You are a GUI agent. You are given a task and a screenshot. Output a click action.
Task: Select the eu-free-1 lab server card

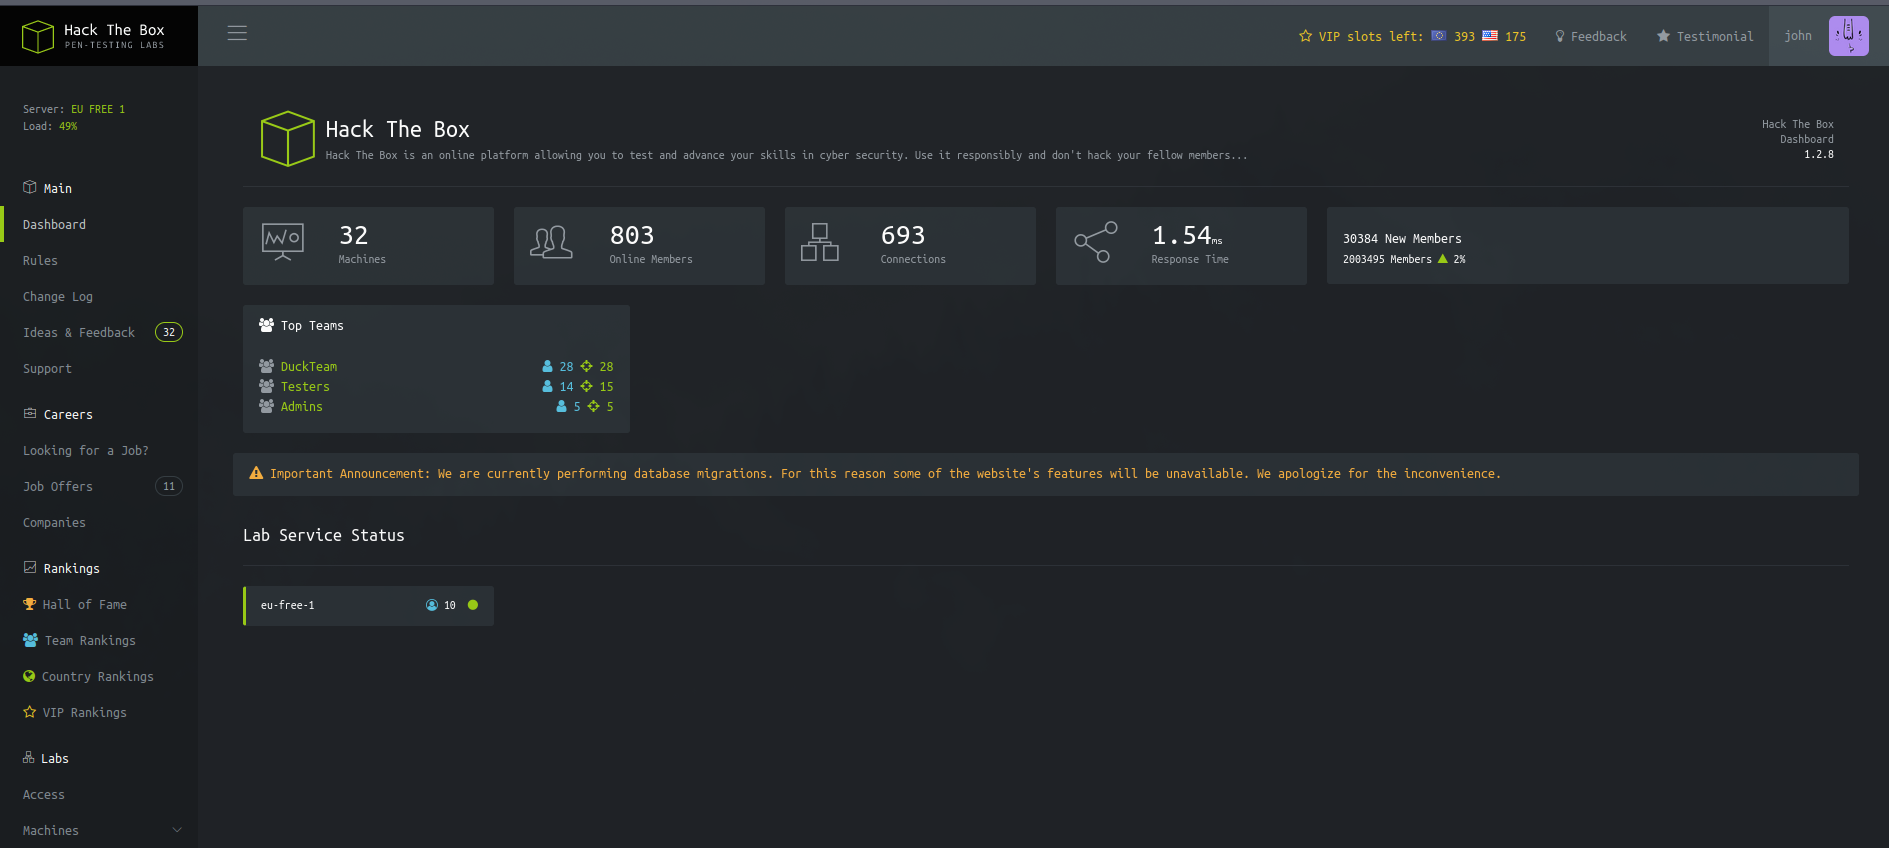[x=340, y=605]
